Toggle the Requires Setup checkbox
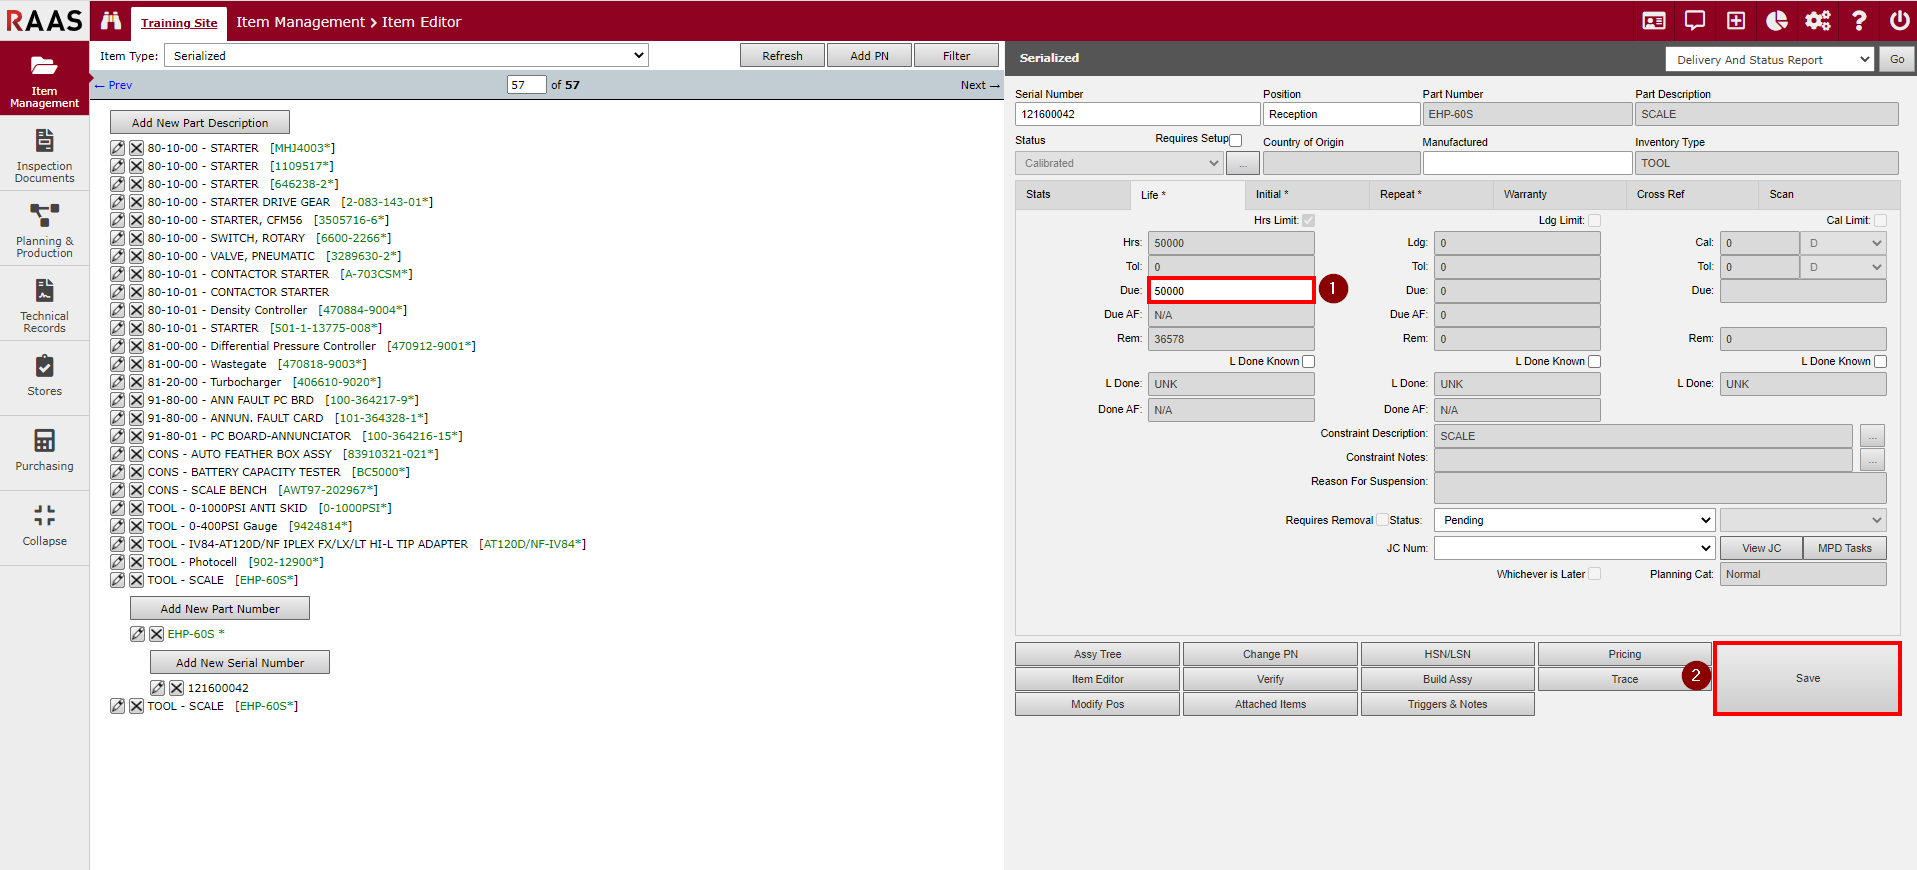1917x870 pixels. pos(1236,140)
